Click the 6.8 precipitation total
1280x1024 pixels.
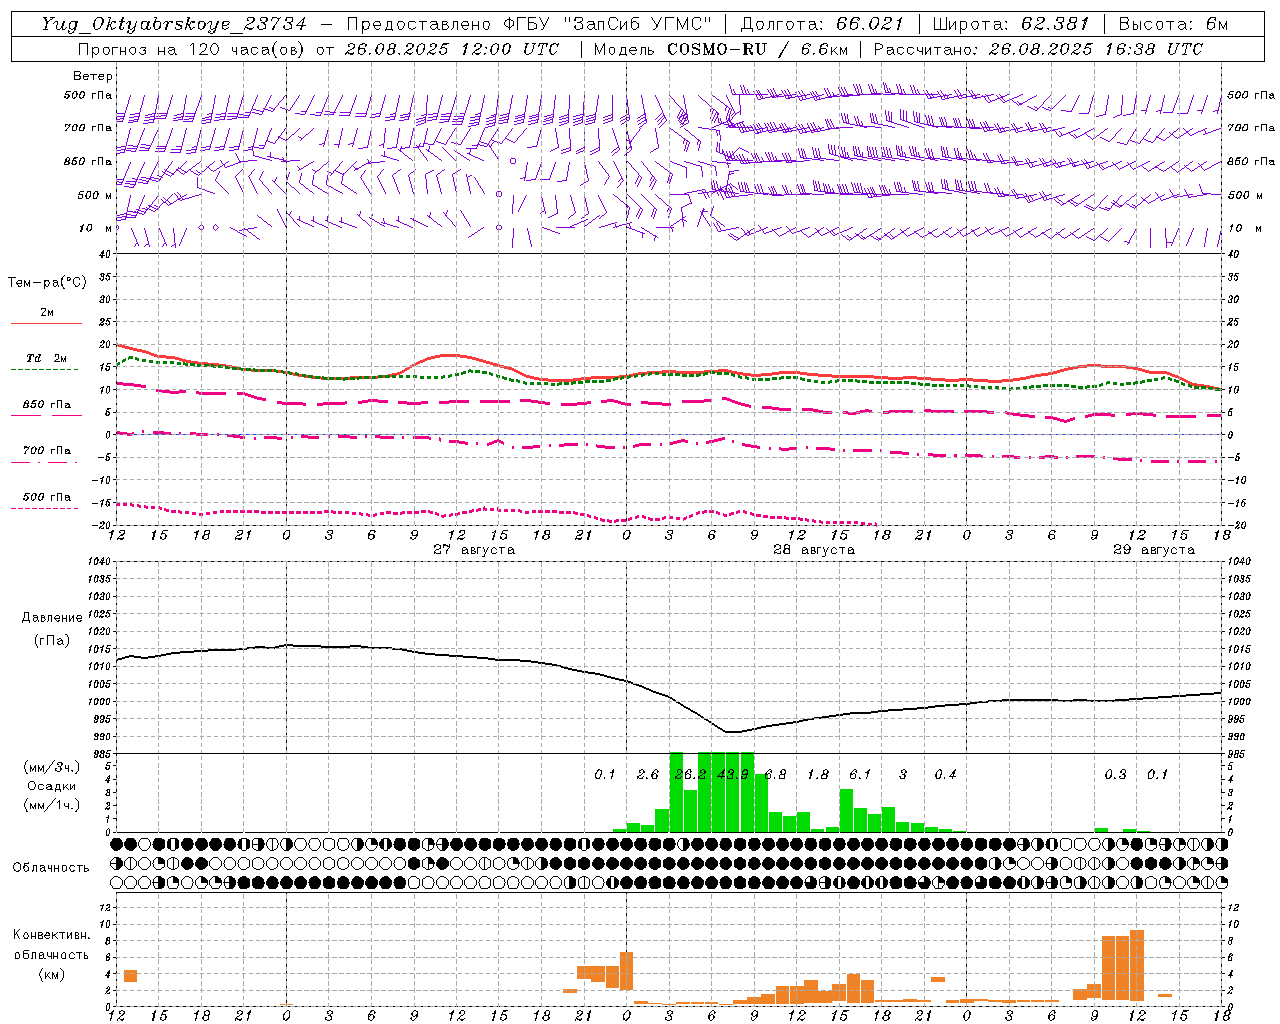775,774
